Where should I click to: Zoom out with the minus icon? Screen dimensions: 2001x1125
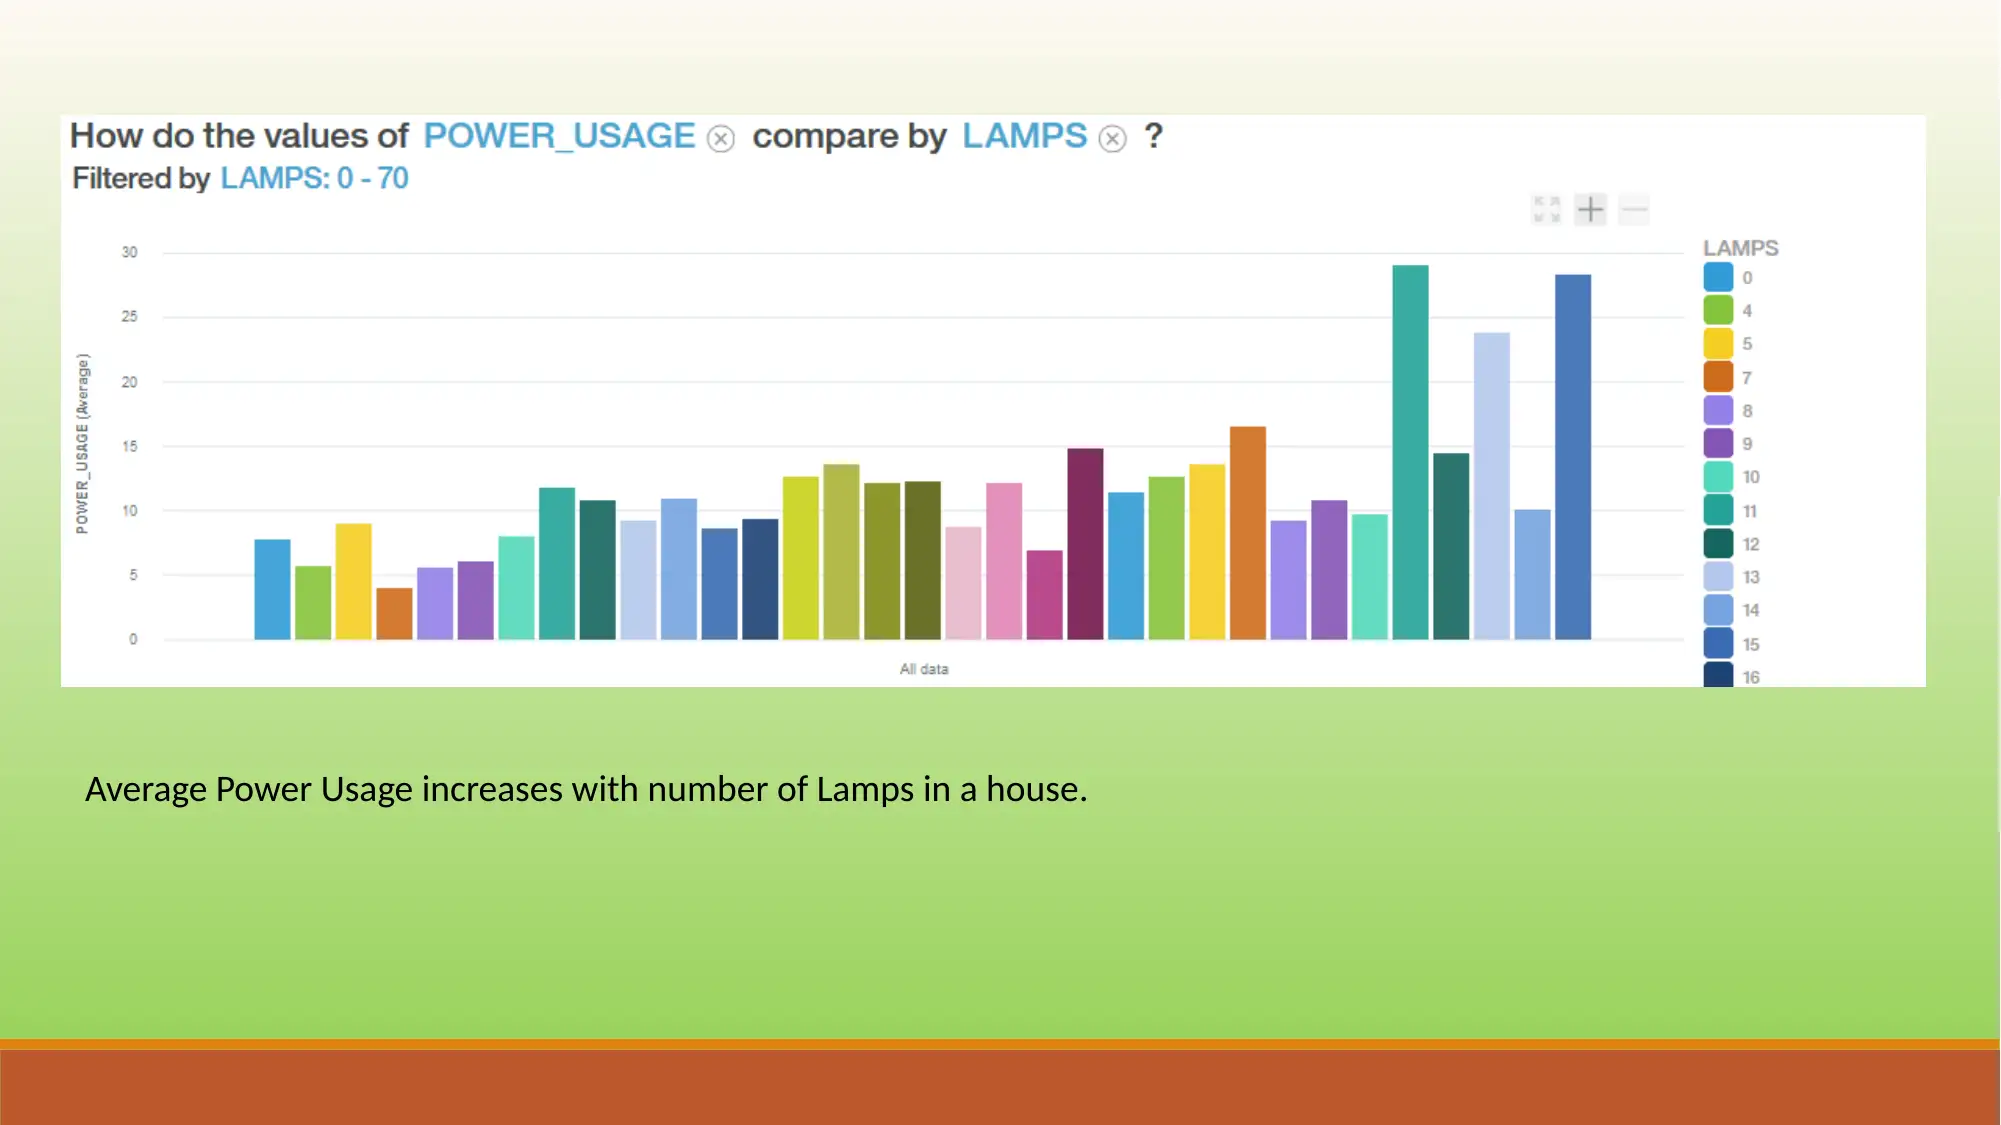pos(1633,209)
